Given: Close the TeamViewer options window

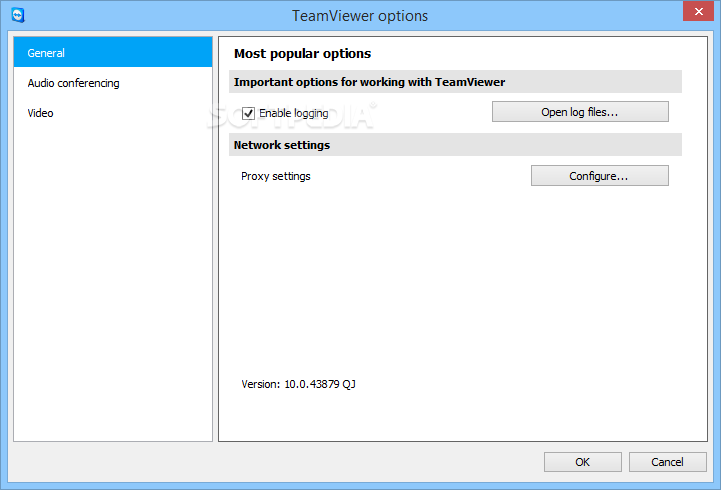Looking at the screenshot, I should (x=698, y=11).
